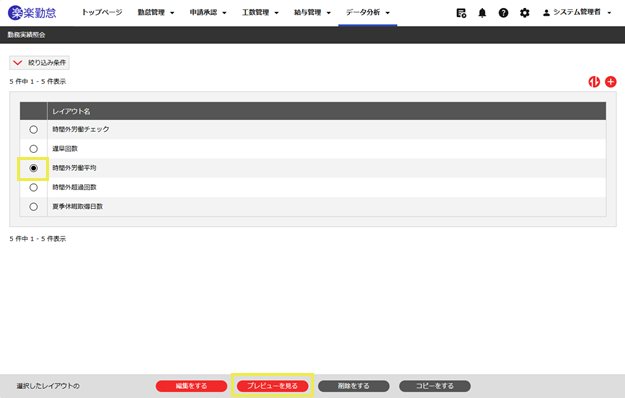This screenshot has width=625, height=398.
Task: Click the 楽楽勤怠 logo
Action: pos(32,13)
